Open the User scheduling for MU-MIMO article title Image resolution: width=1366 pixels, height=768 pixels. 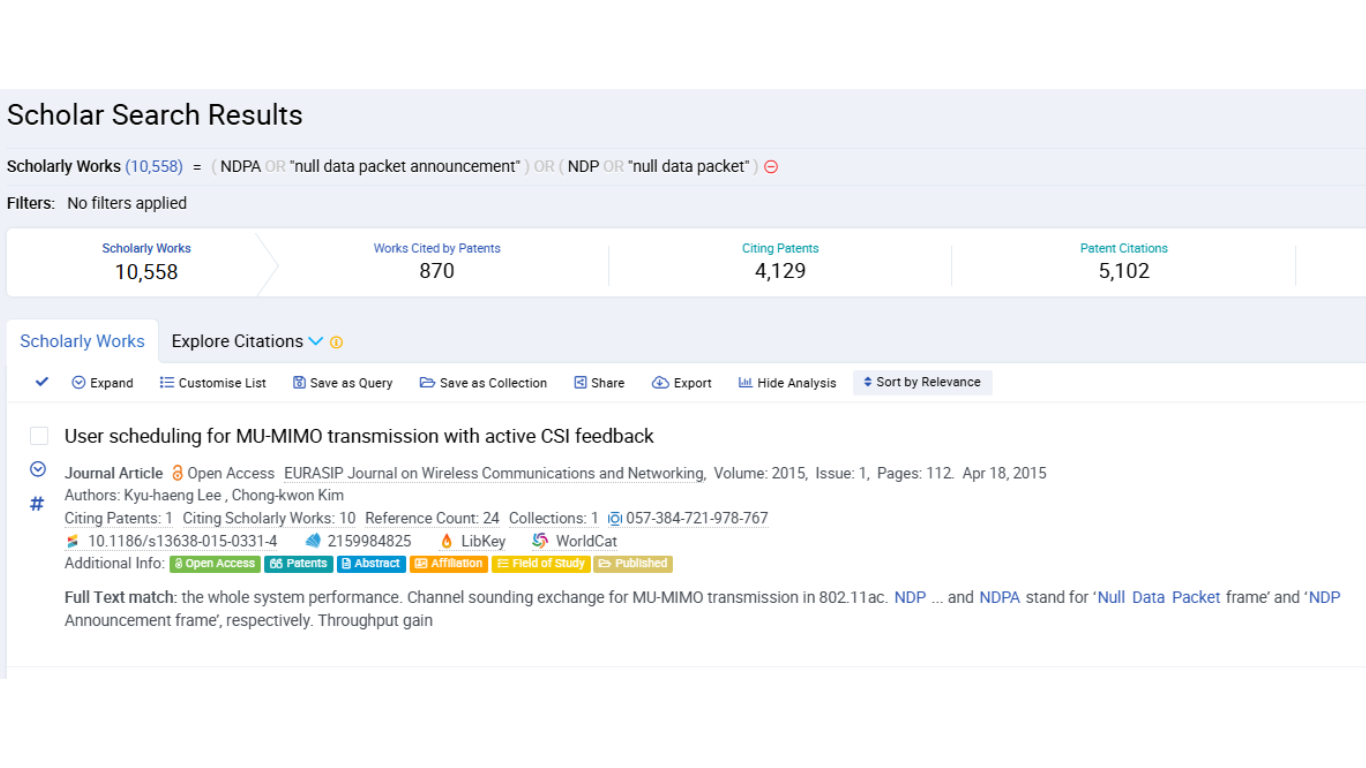pyautogui.click(x=359, y=436)
